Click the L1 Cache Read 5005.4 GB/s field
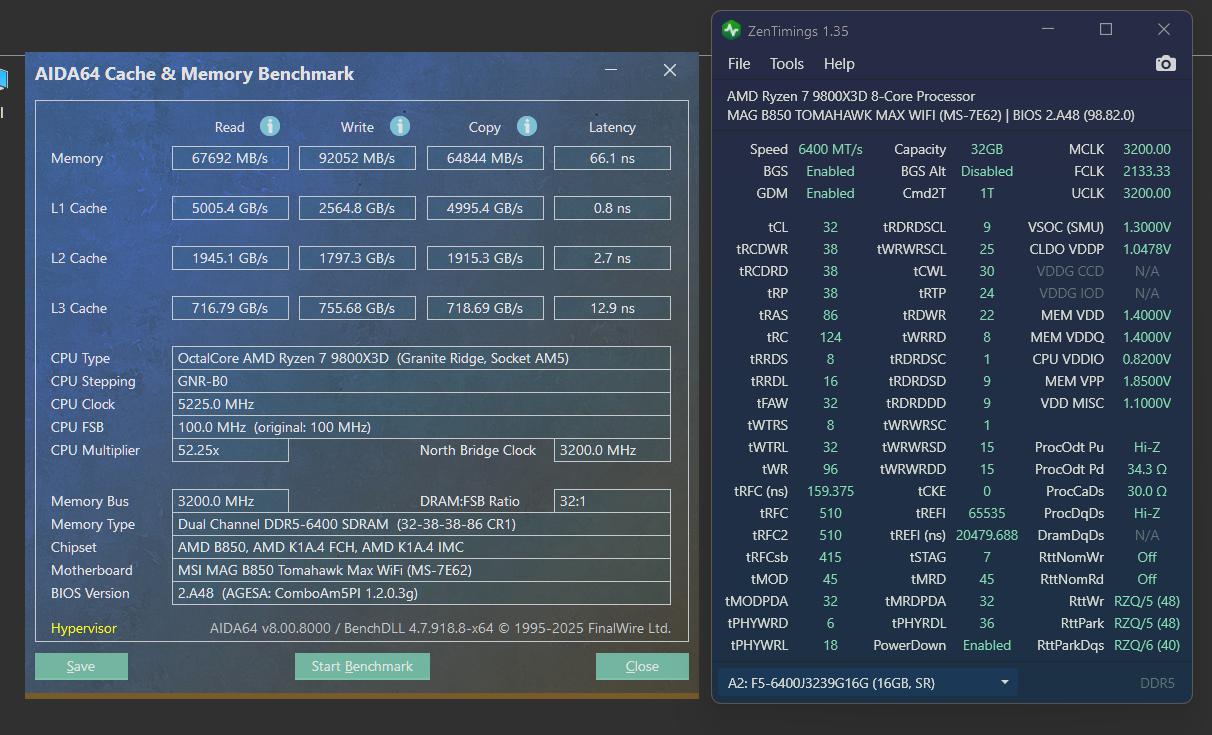1212x735 pixels. 230,208
